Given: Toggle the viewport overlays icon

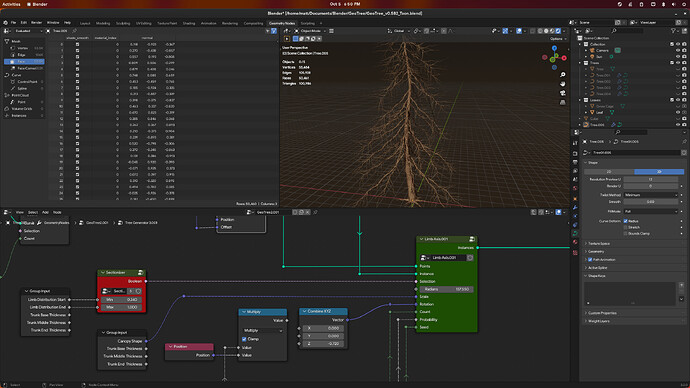Looking at the screenshot, I should click(519, 31).
